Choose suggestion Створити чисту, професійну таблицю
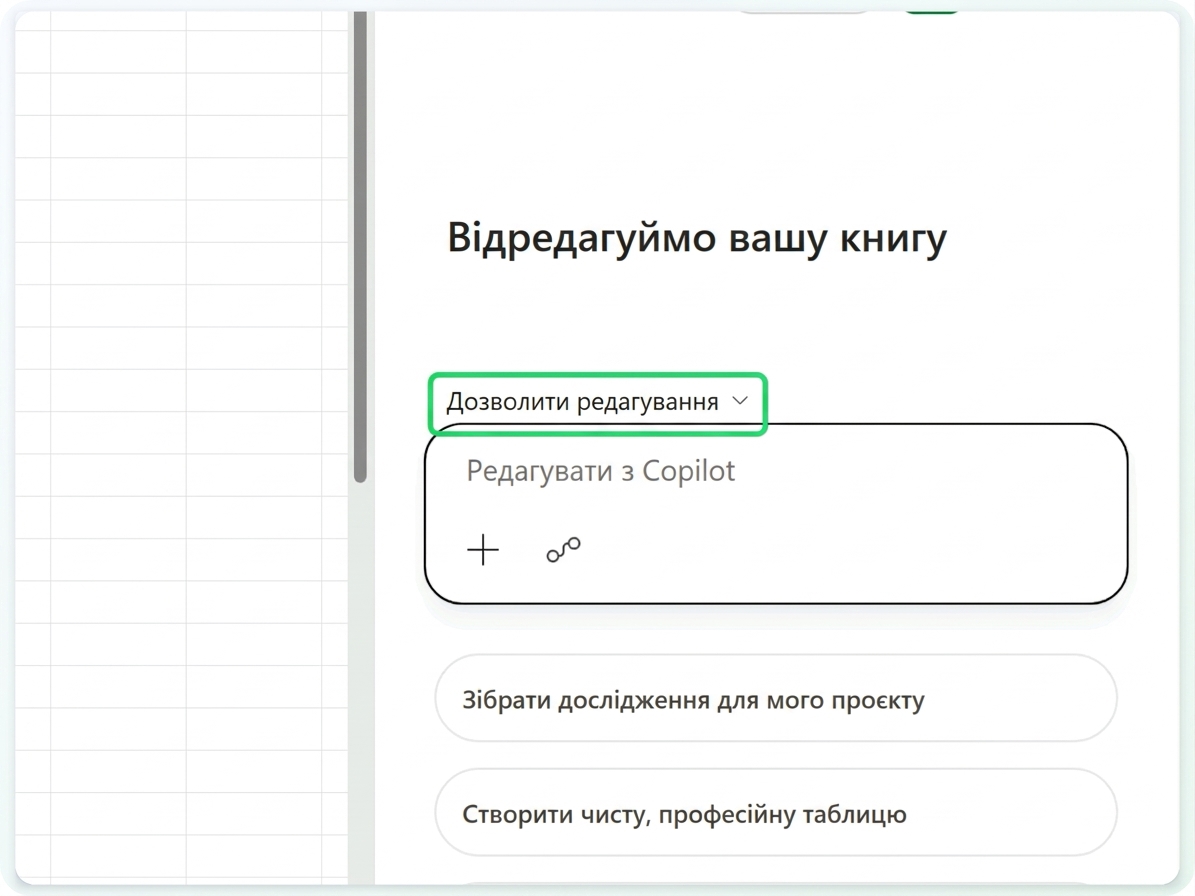The image size is (1195, 896). point(776,812)
